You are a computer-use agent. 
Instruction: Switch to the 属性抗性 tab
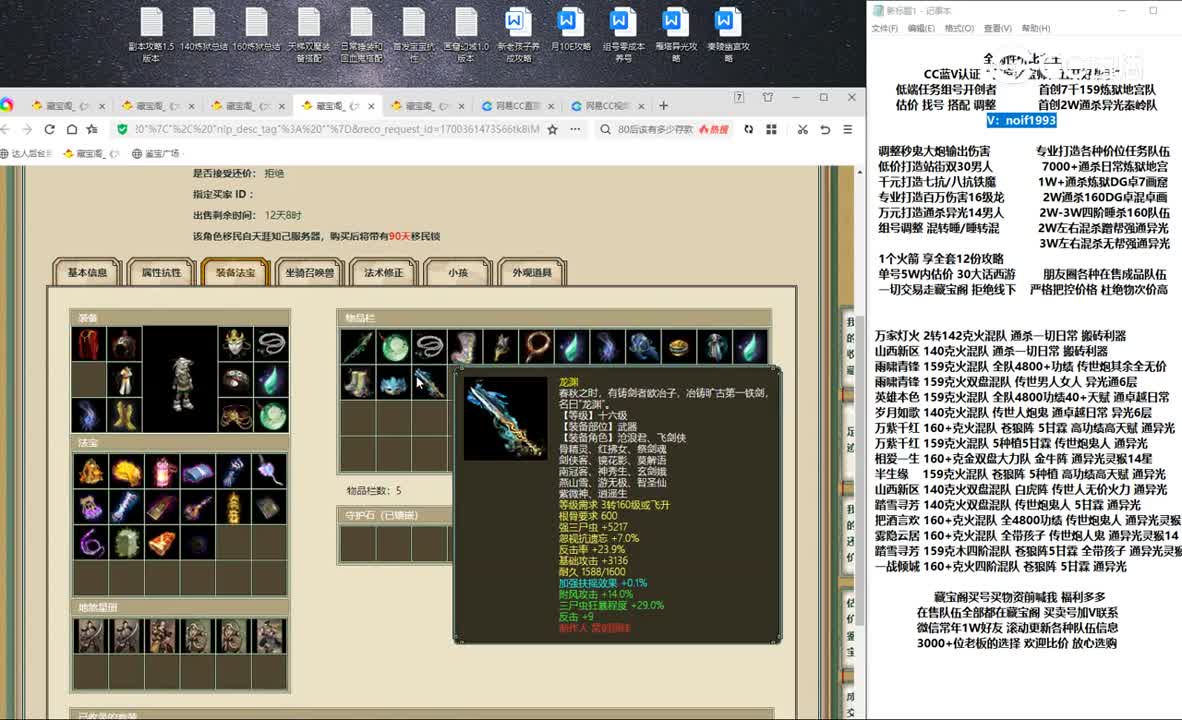[x=161, y=272]
